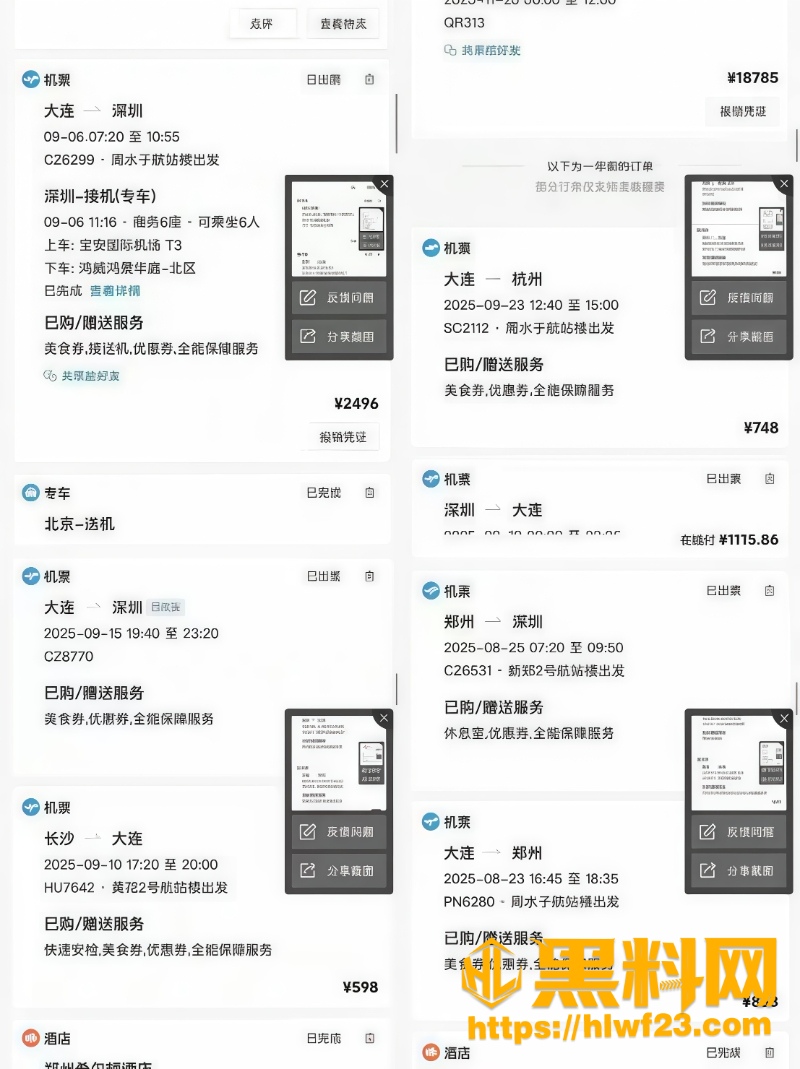Click the 已出票 status on 郑州 深圳 order
This screenshot has width=800, height=1069.
point(723,590)
